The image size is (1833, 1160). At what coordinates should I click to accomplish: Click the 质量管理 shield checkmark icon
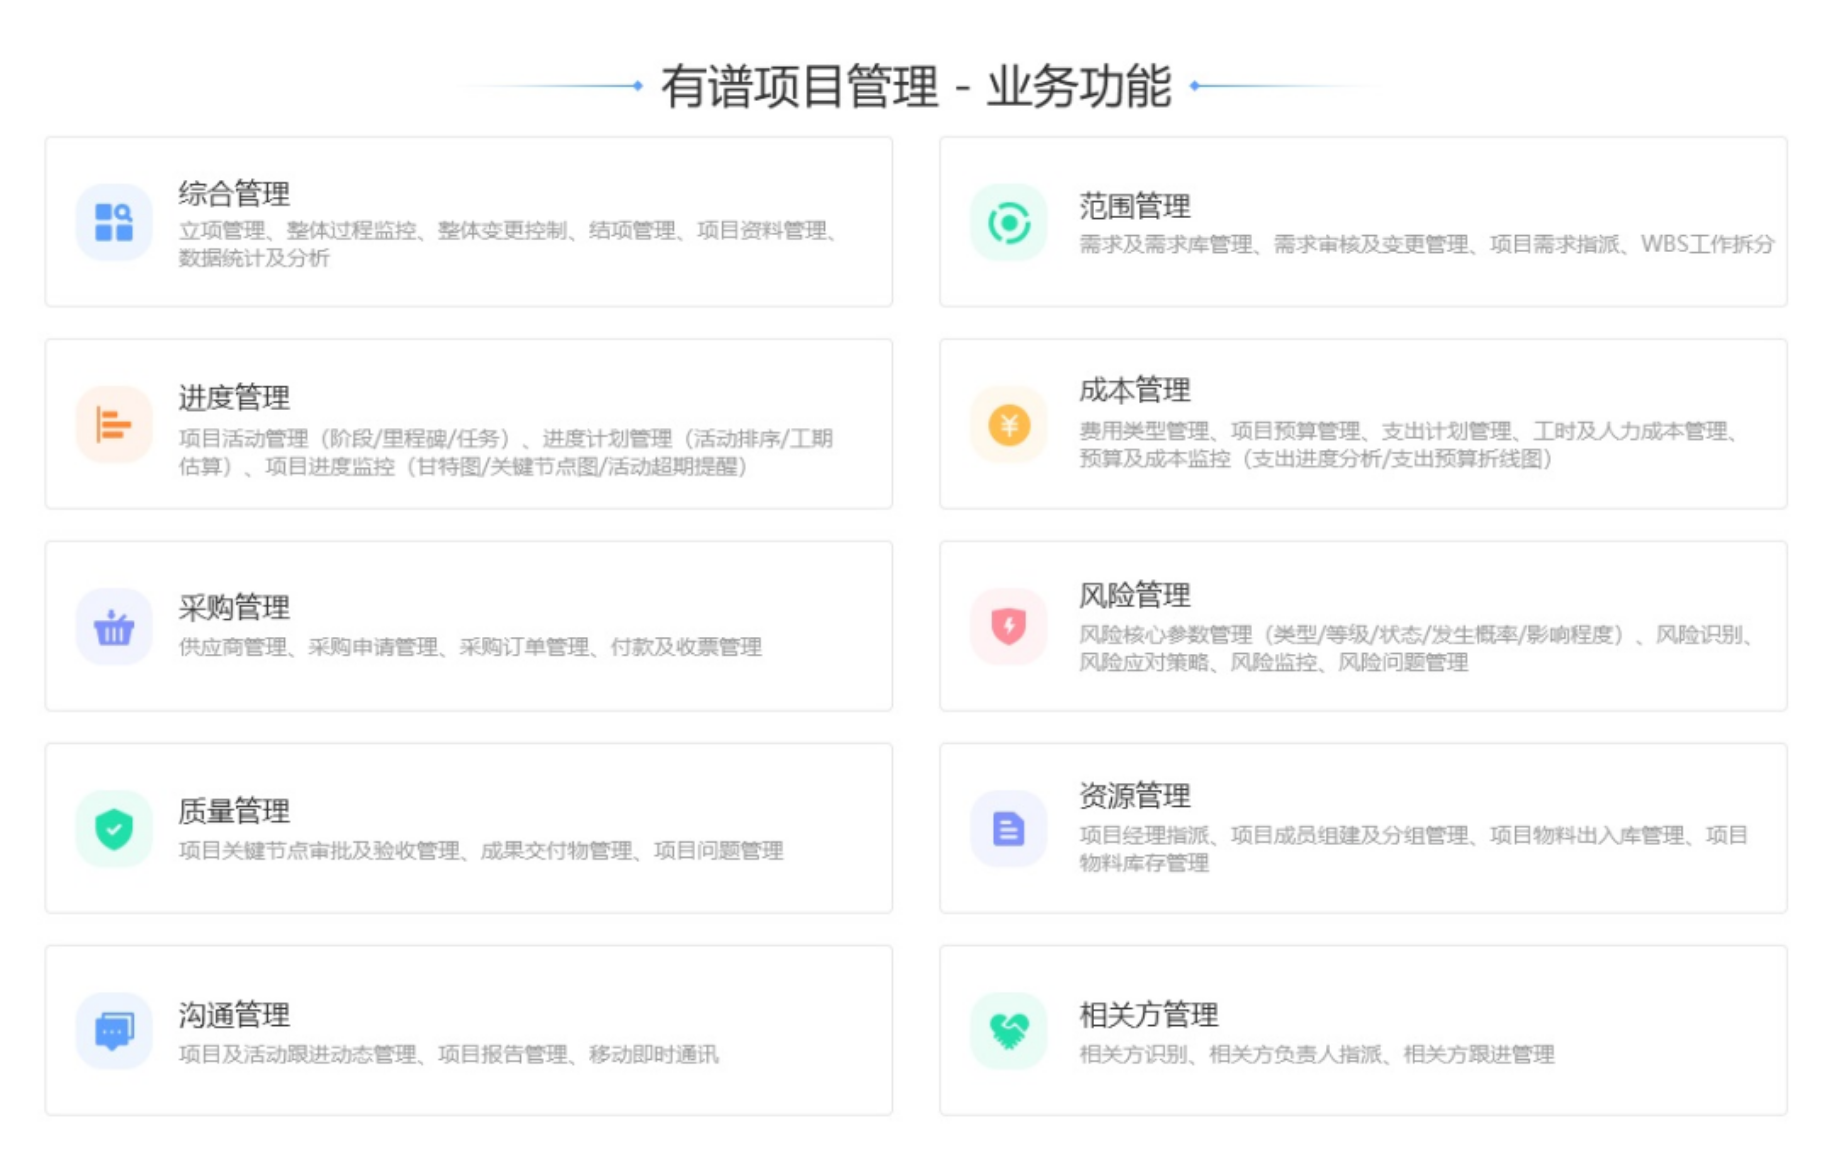(113, 827)
